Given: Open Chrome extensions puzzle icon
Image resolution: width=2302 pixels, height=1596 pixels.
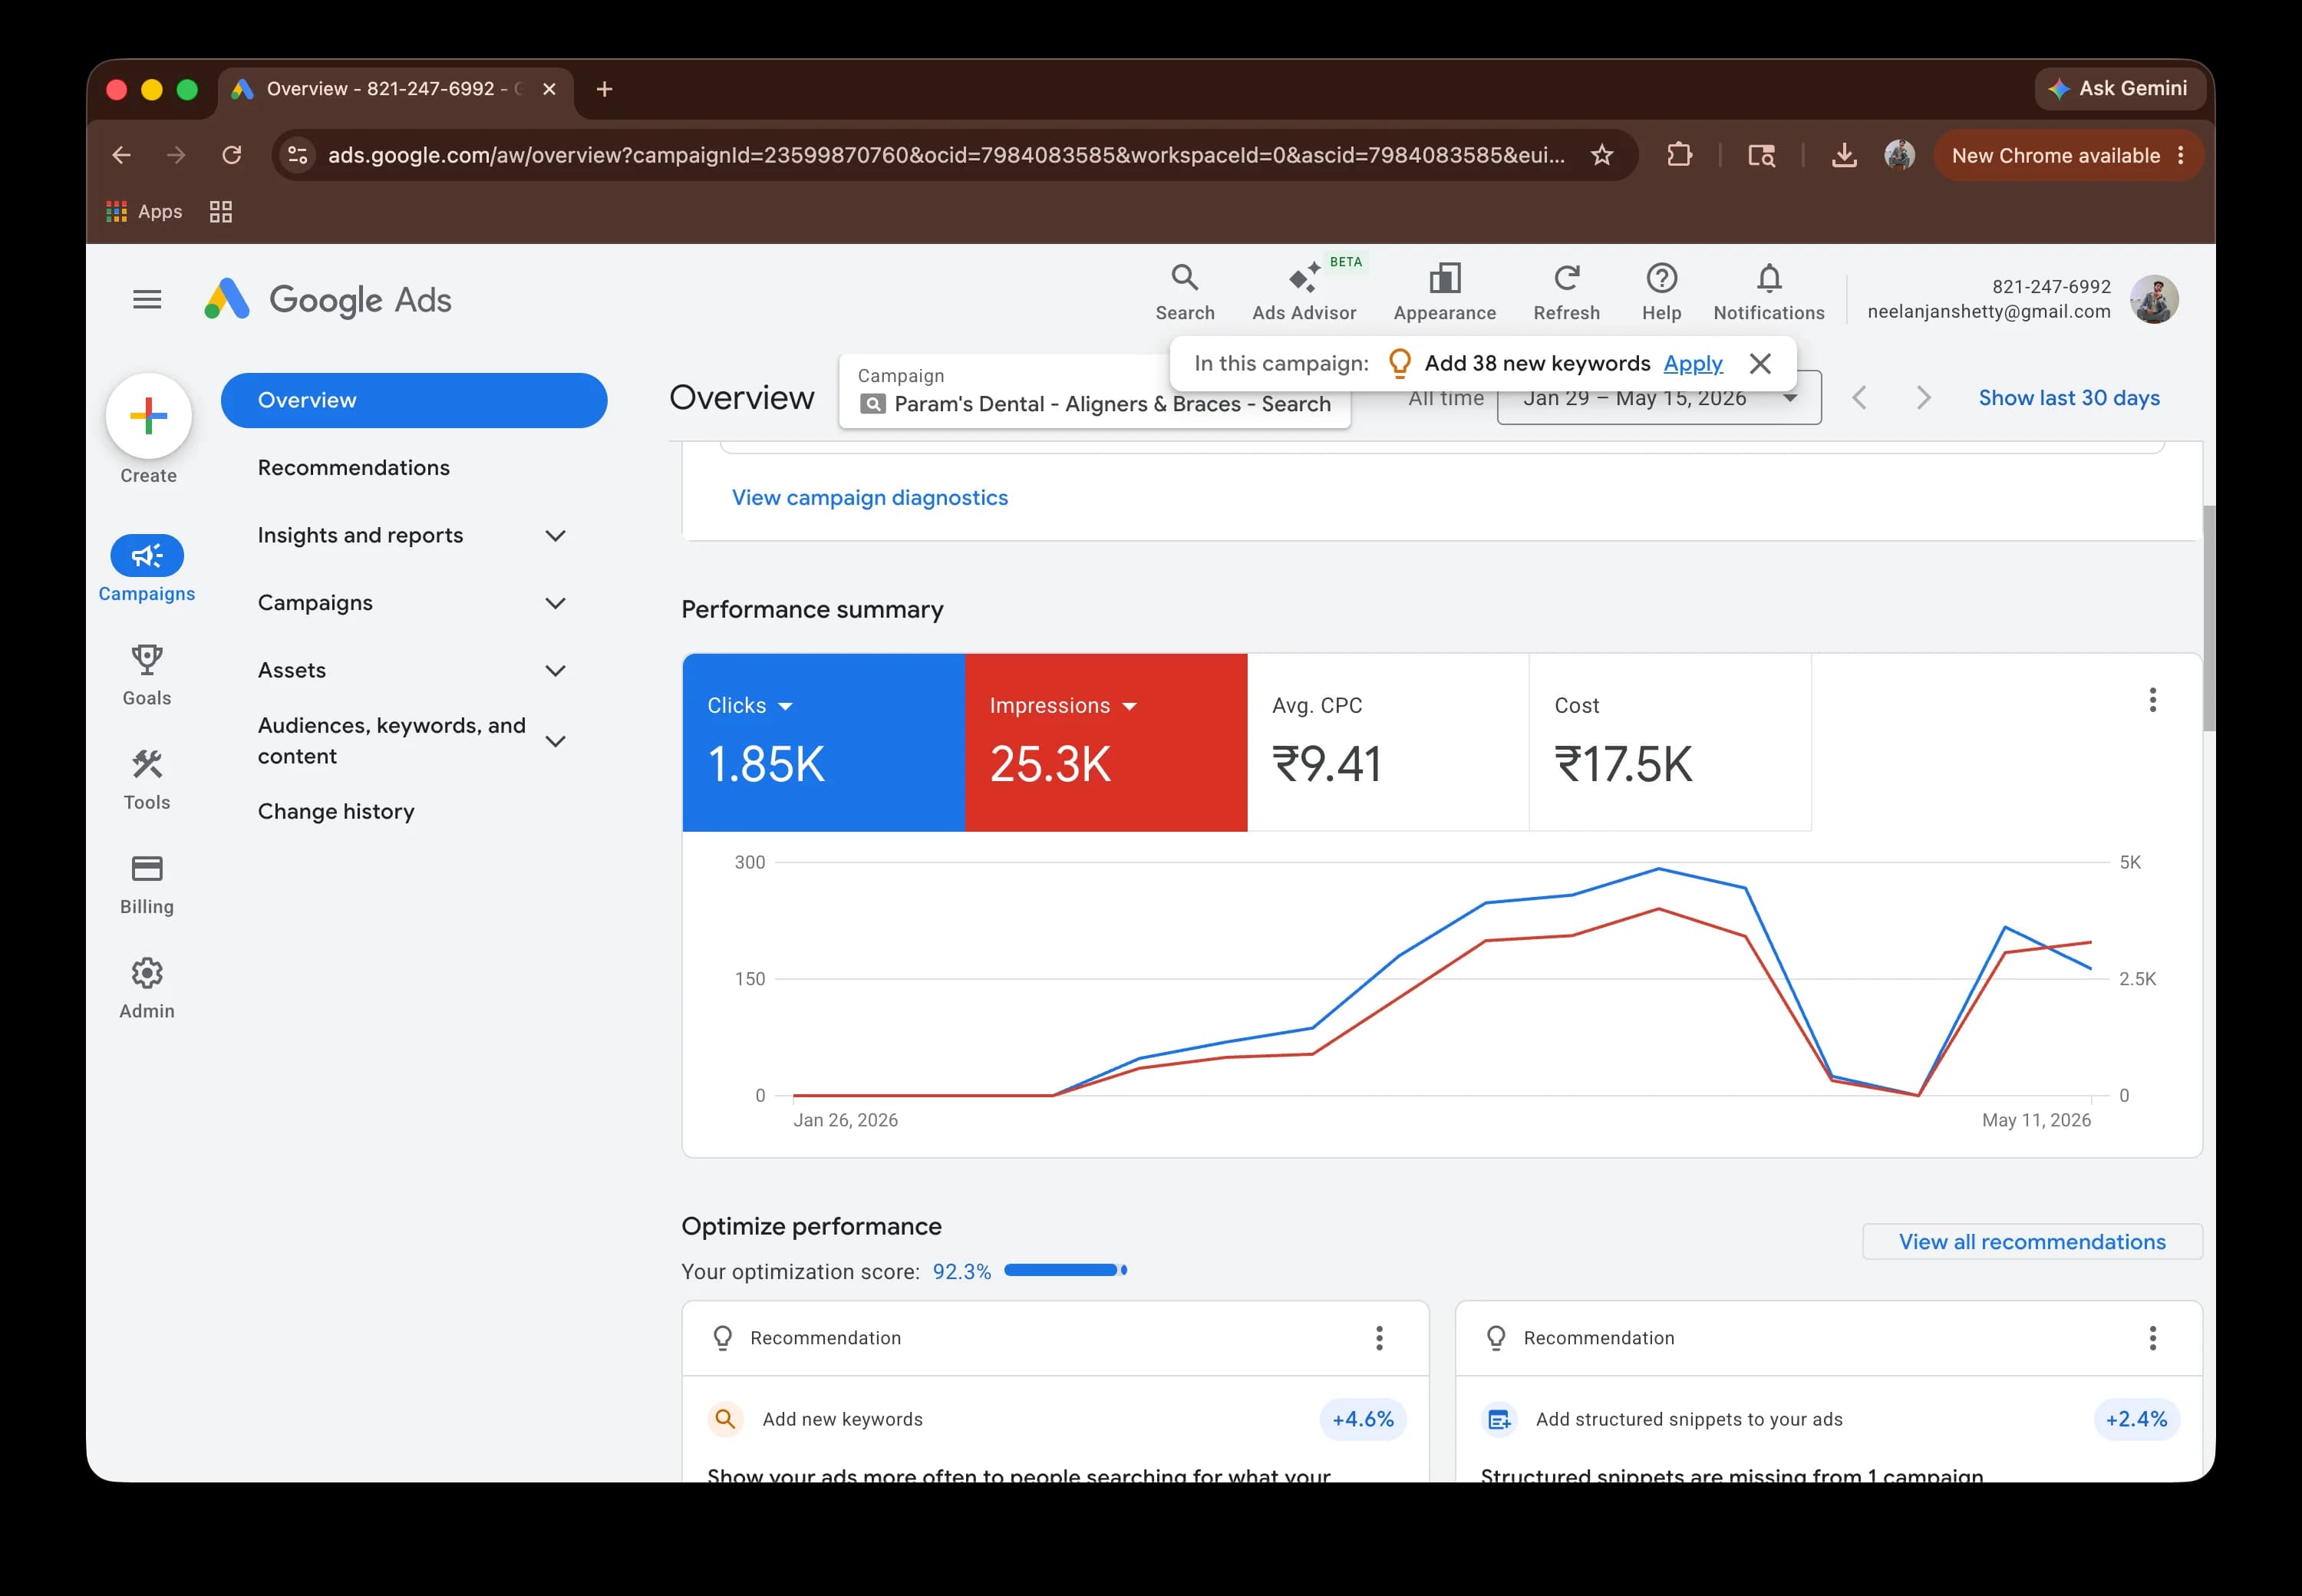Looking at the screenshot, I should tap(1679, 155).
